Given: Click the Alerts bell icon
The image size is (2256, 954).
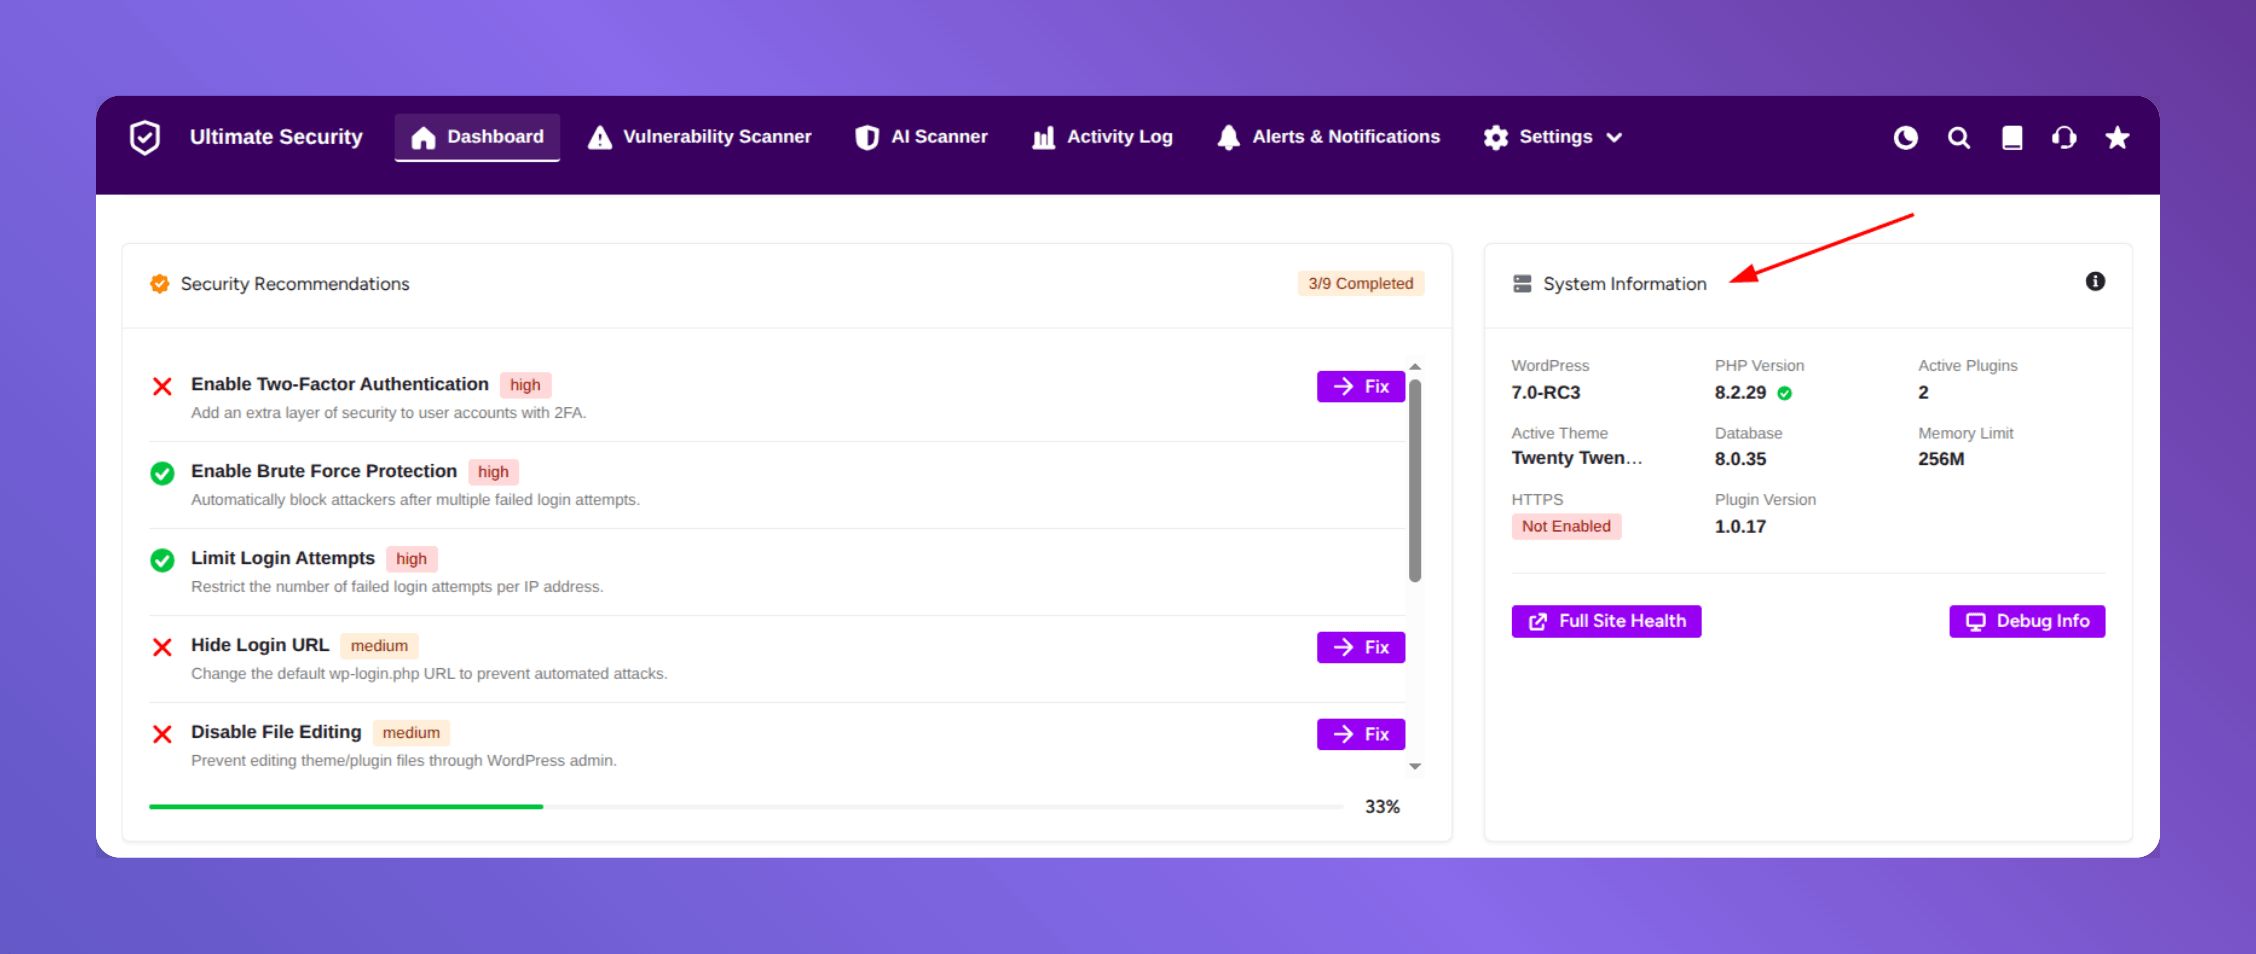Looking at the screenshot, I should click(x=1229, y=138).
